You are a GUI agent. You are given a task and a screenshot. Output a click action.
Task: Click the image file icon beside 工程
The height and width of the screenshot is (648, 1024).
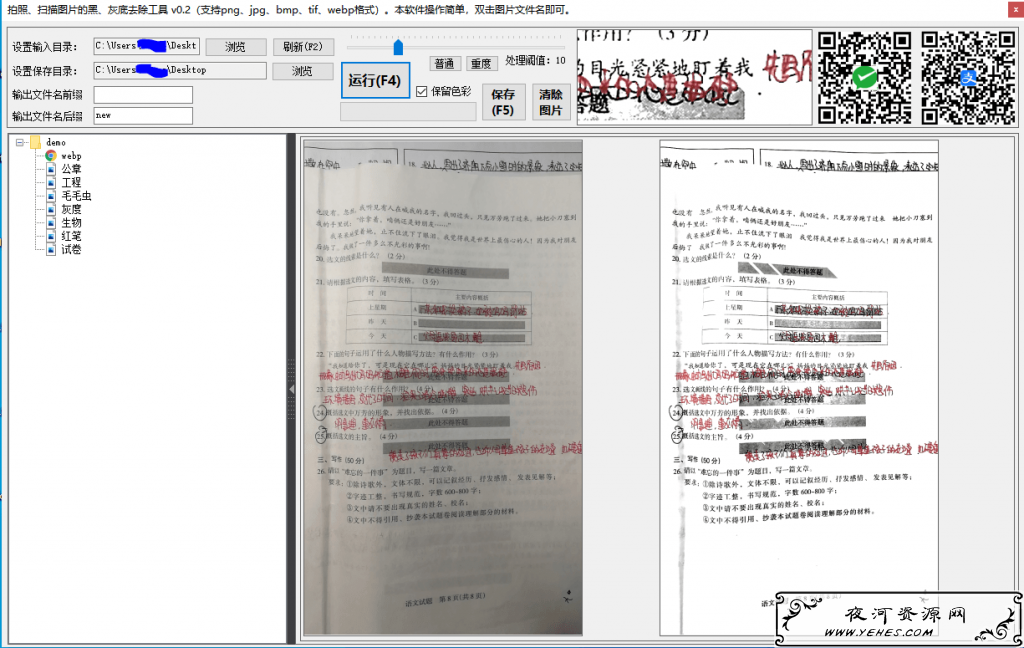pos(51,182)
